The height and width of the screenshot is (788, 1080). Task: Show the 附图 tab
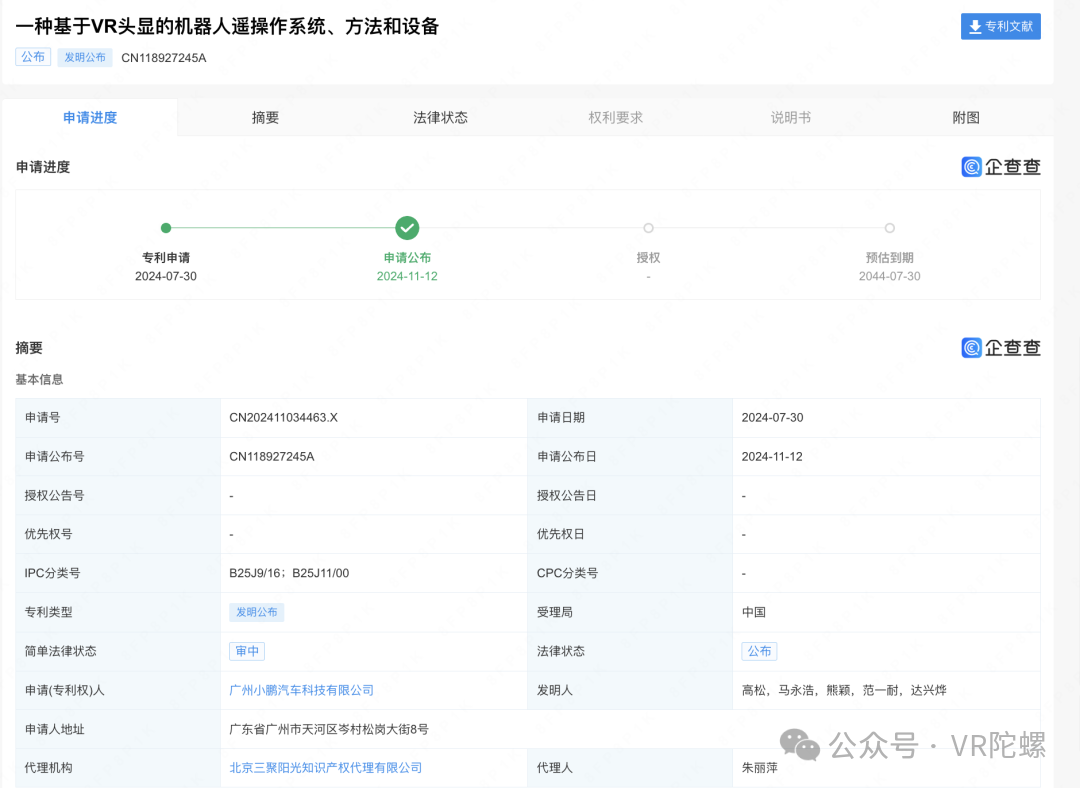coord(966,118)
